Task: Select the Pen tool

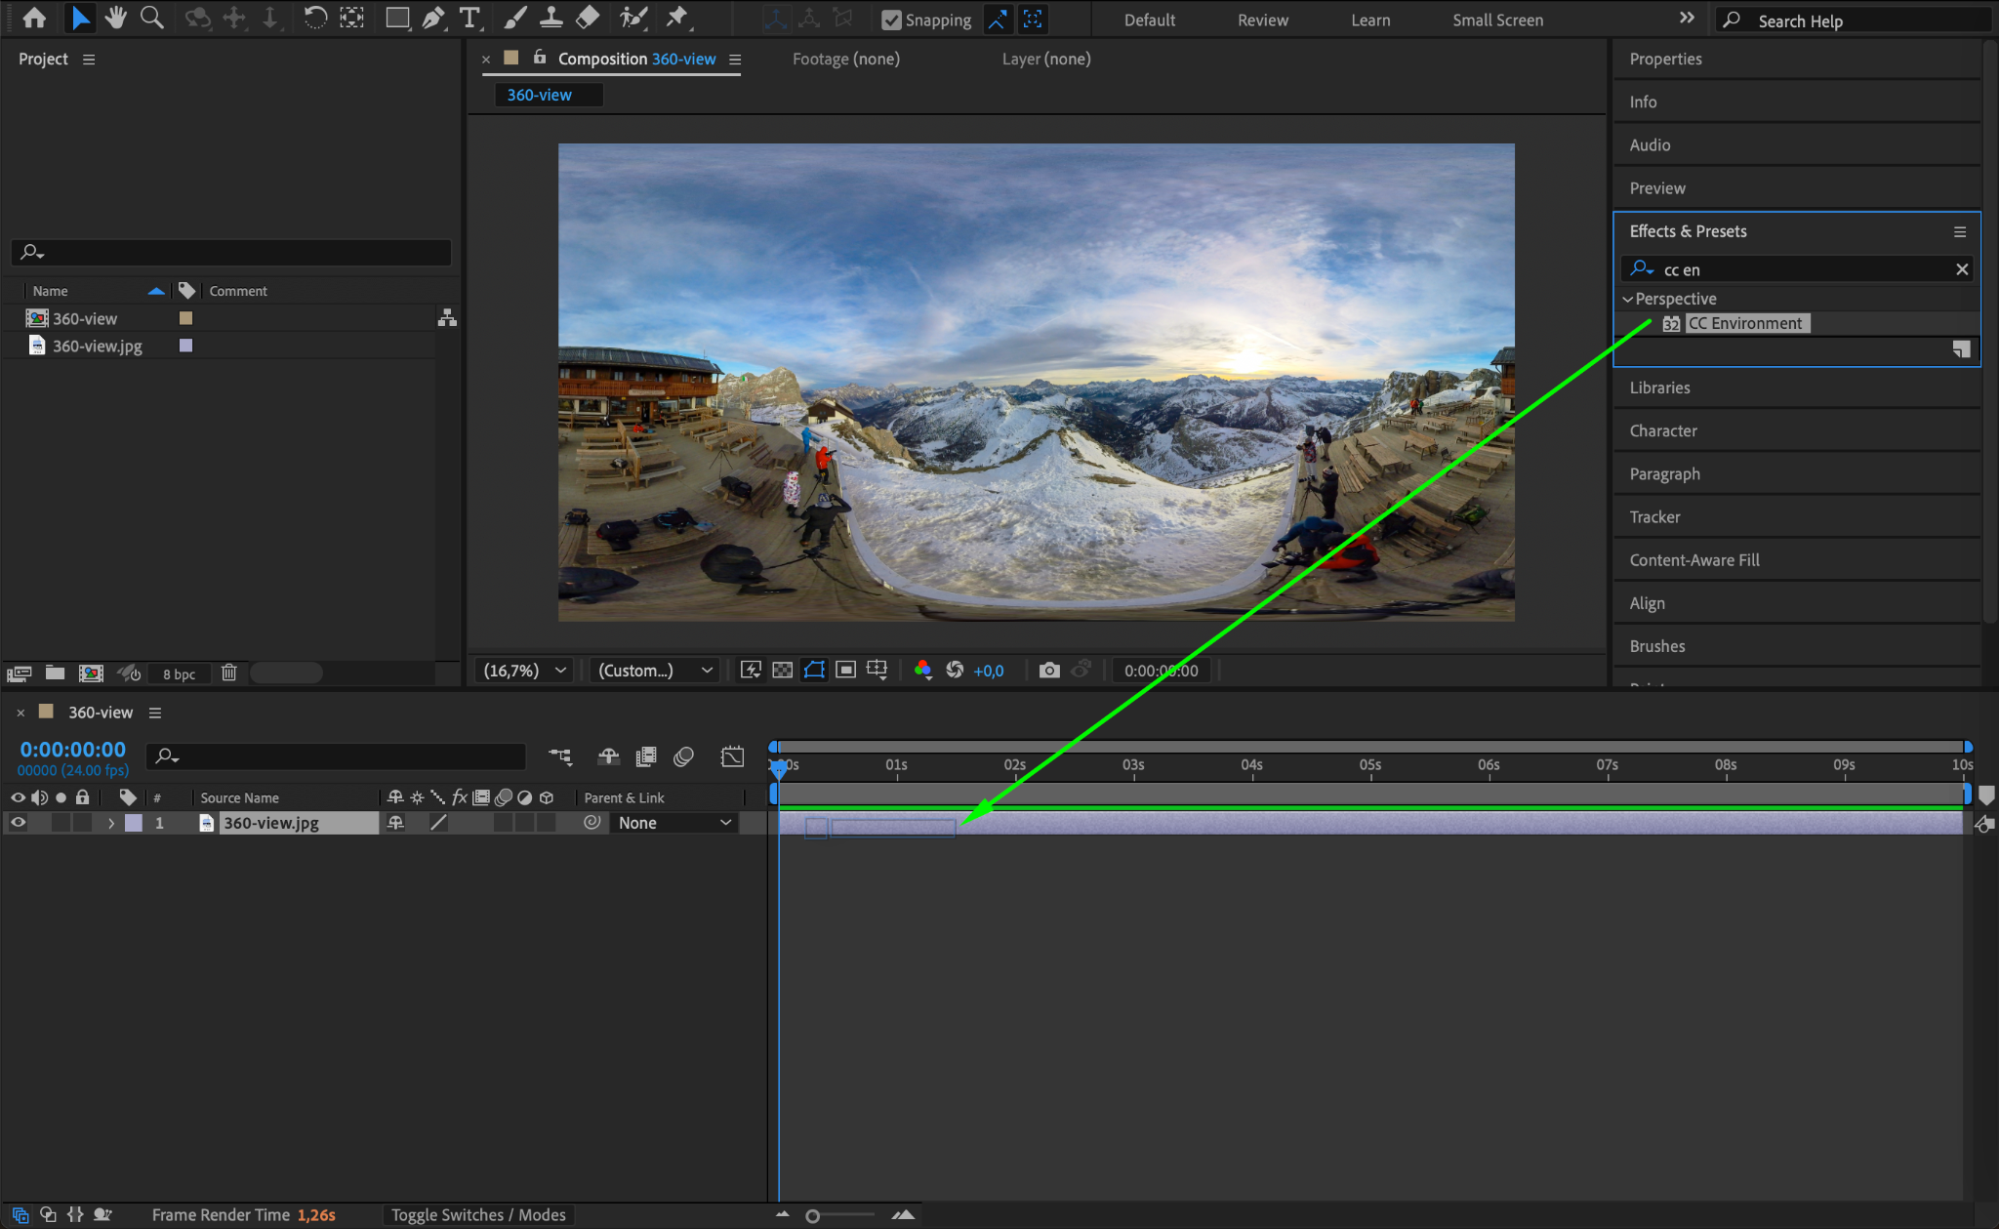Action: 433,17
